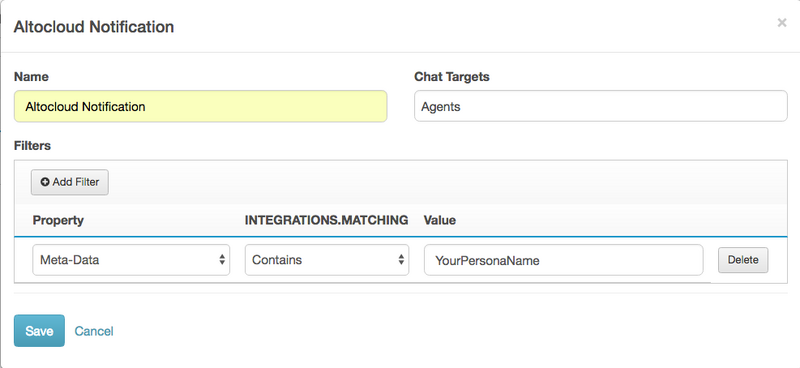Click the Chat Targets label

click(x=452, y=77)
